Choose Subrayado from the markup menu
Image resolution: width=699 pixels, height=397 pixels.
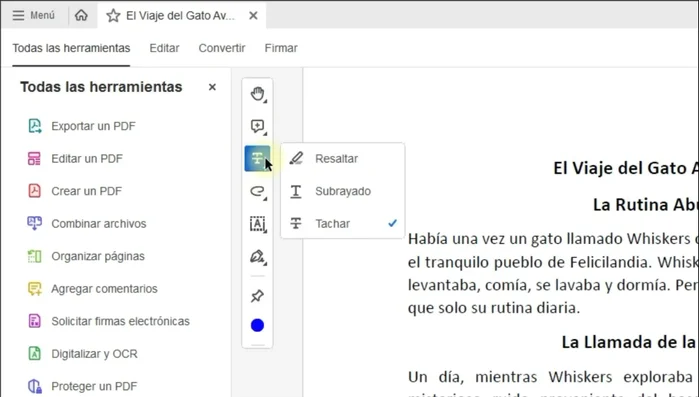(343, 191)
